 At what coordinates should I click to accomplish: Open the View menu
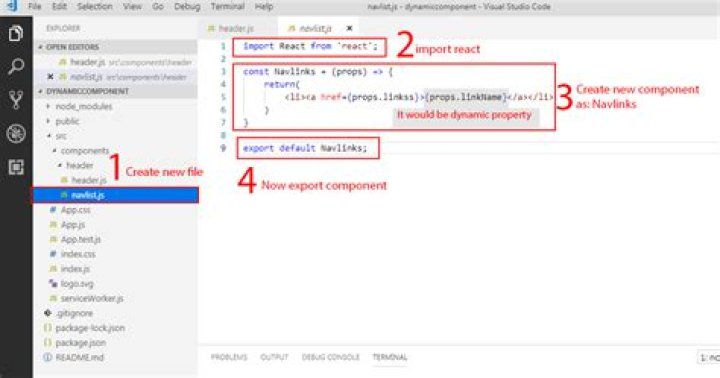[132, 6]
